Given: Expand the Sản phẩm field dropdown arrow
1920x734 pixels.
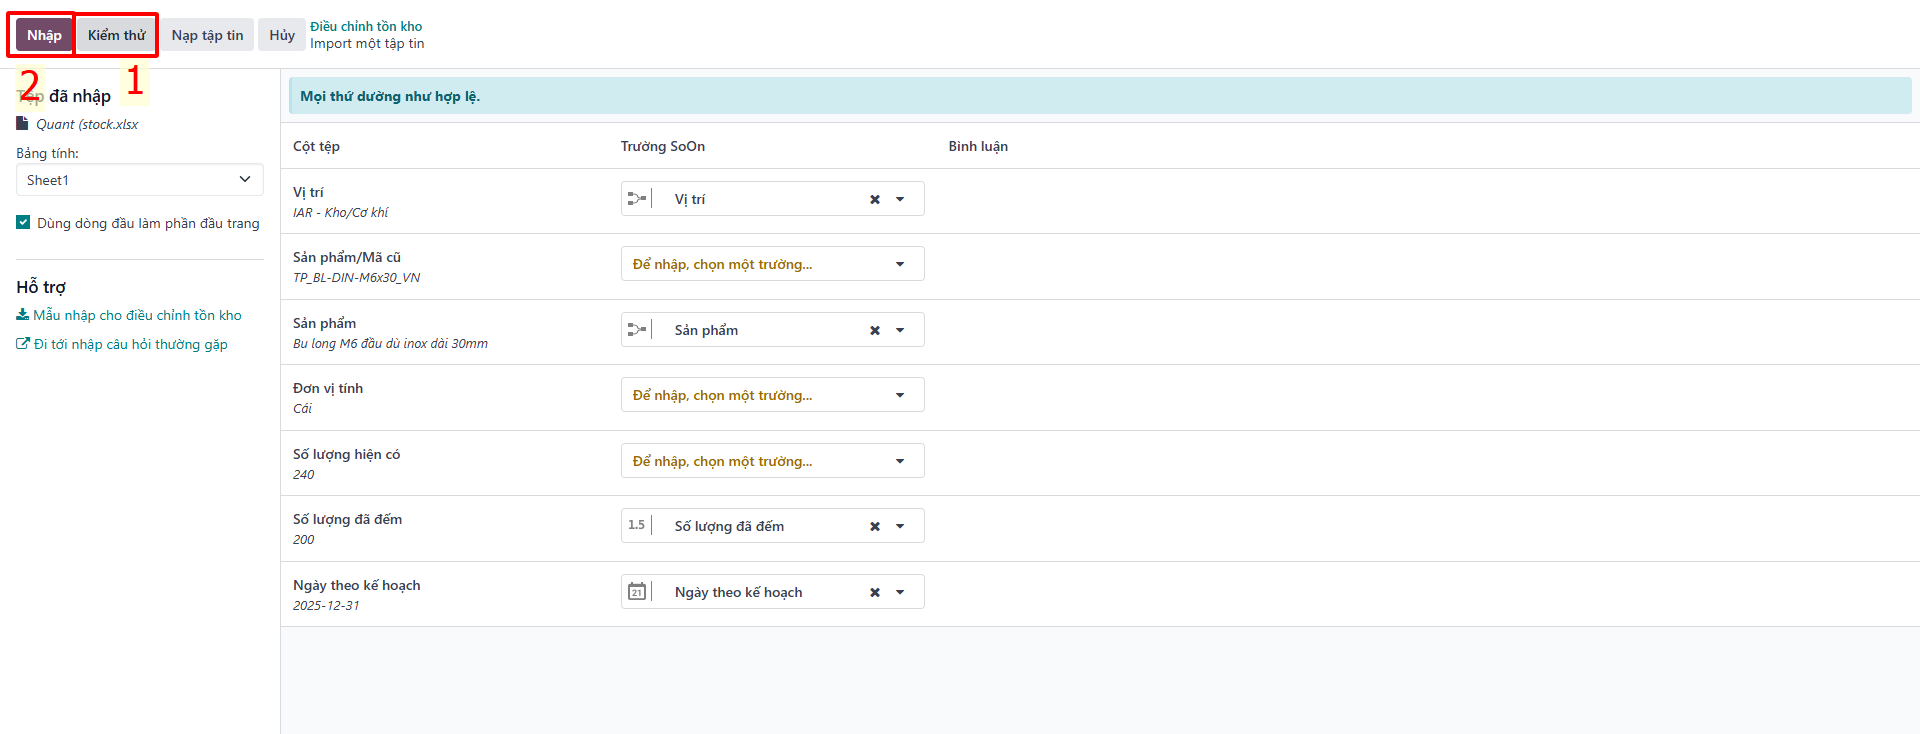Looking at the screenshot, I should (900, 330).
